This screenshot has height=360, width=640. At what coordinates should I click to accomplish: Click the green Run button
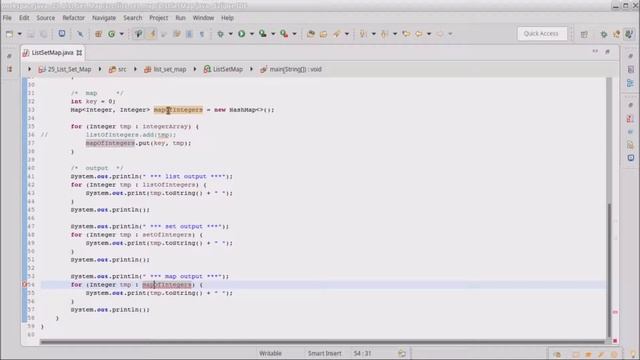click(242, 34)
